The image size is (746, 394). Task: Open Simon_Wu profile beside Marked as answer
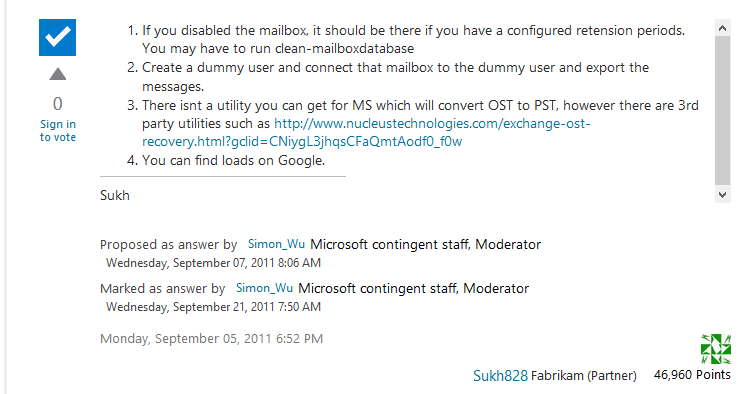(x=264, y=288)
